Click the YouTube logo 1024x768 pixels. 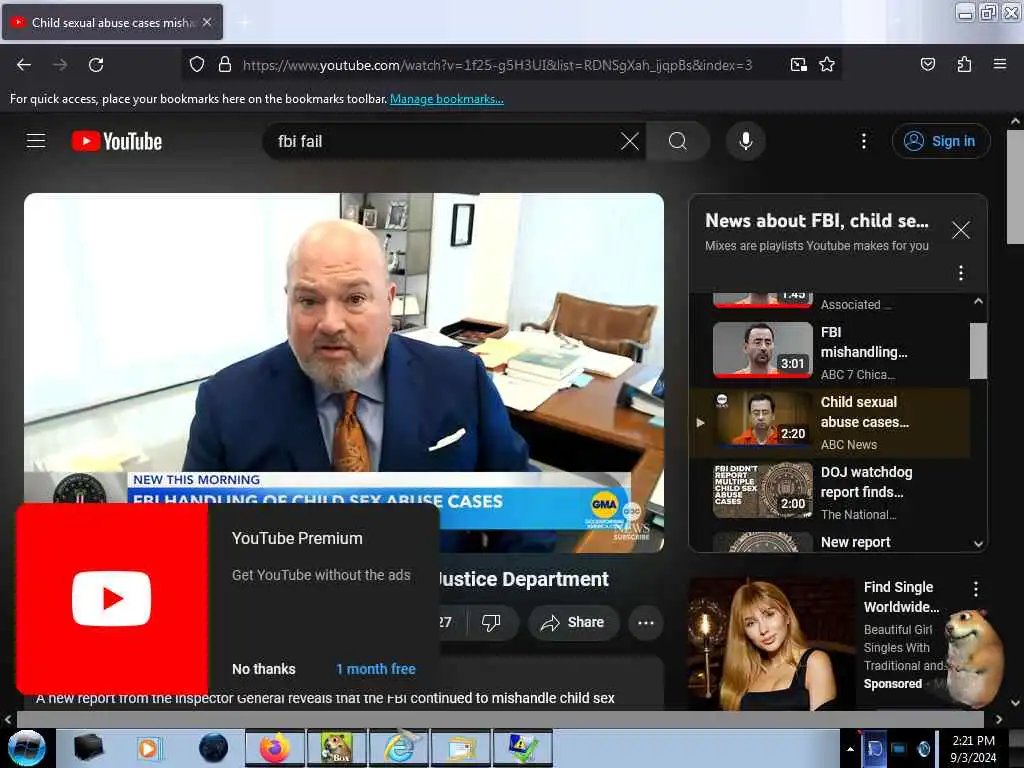click(x=117, y=141)
